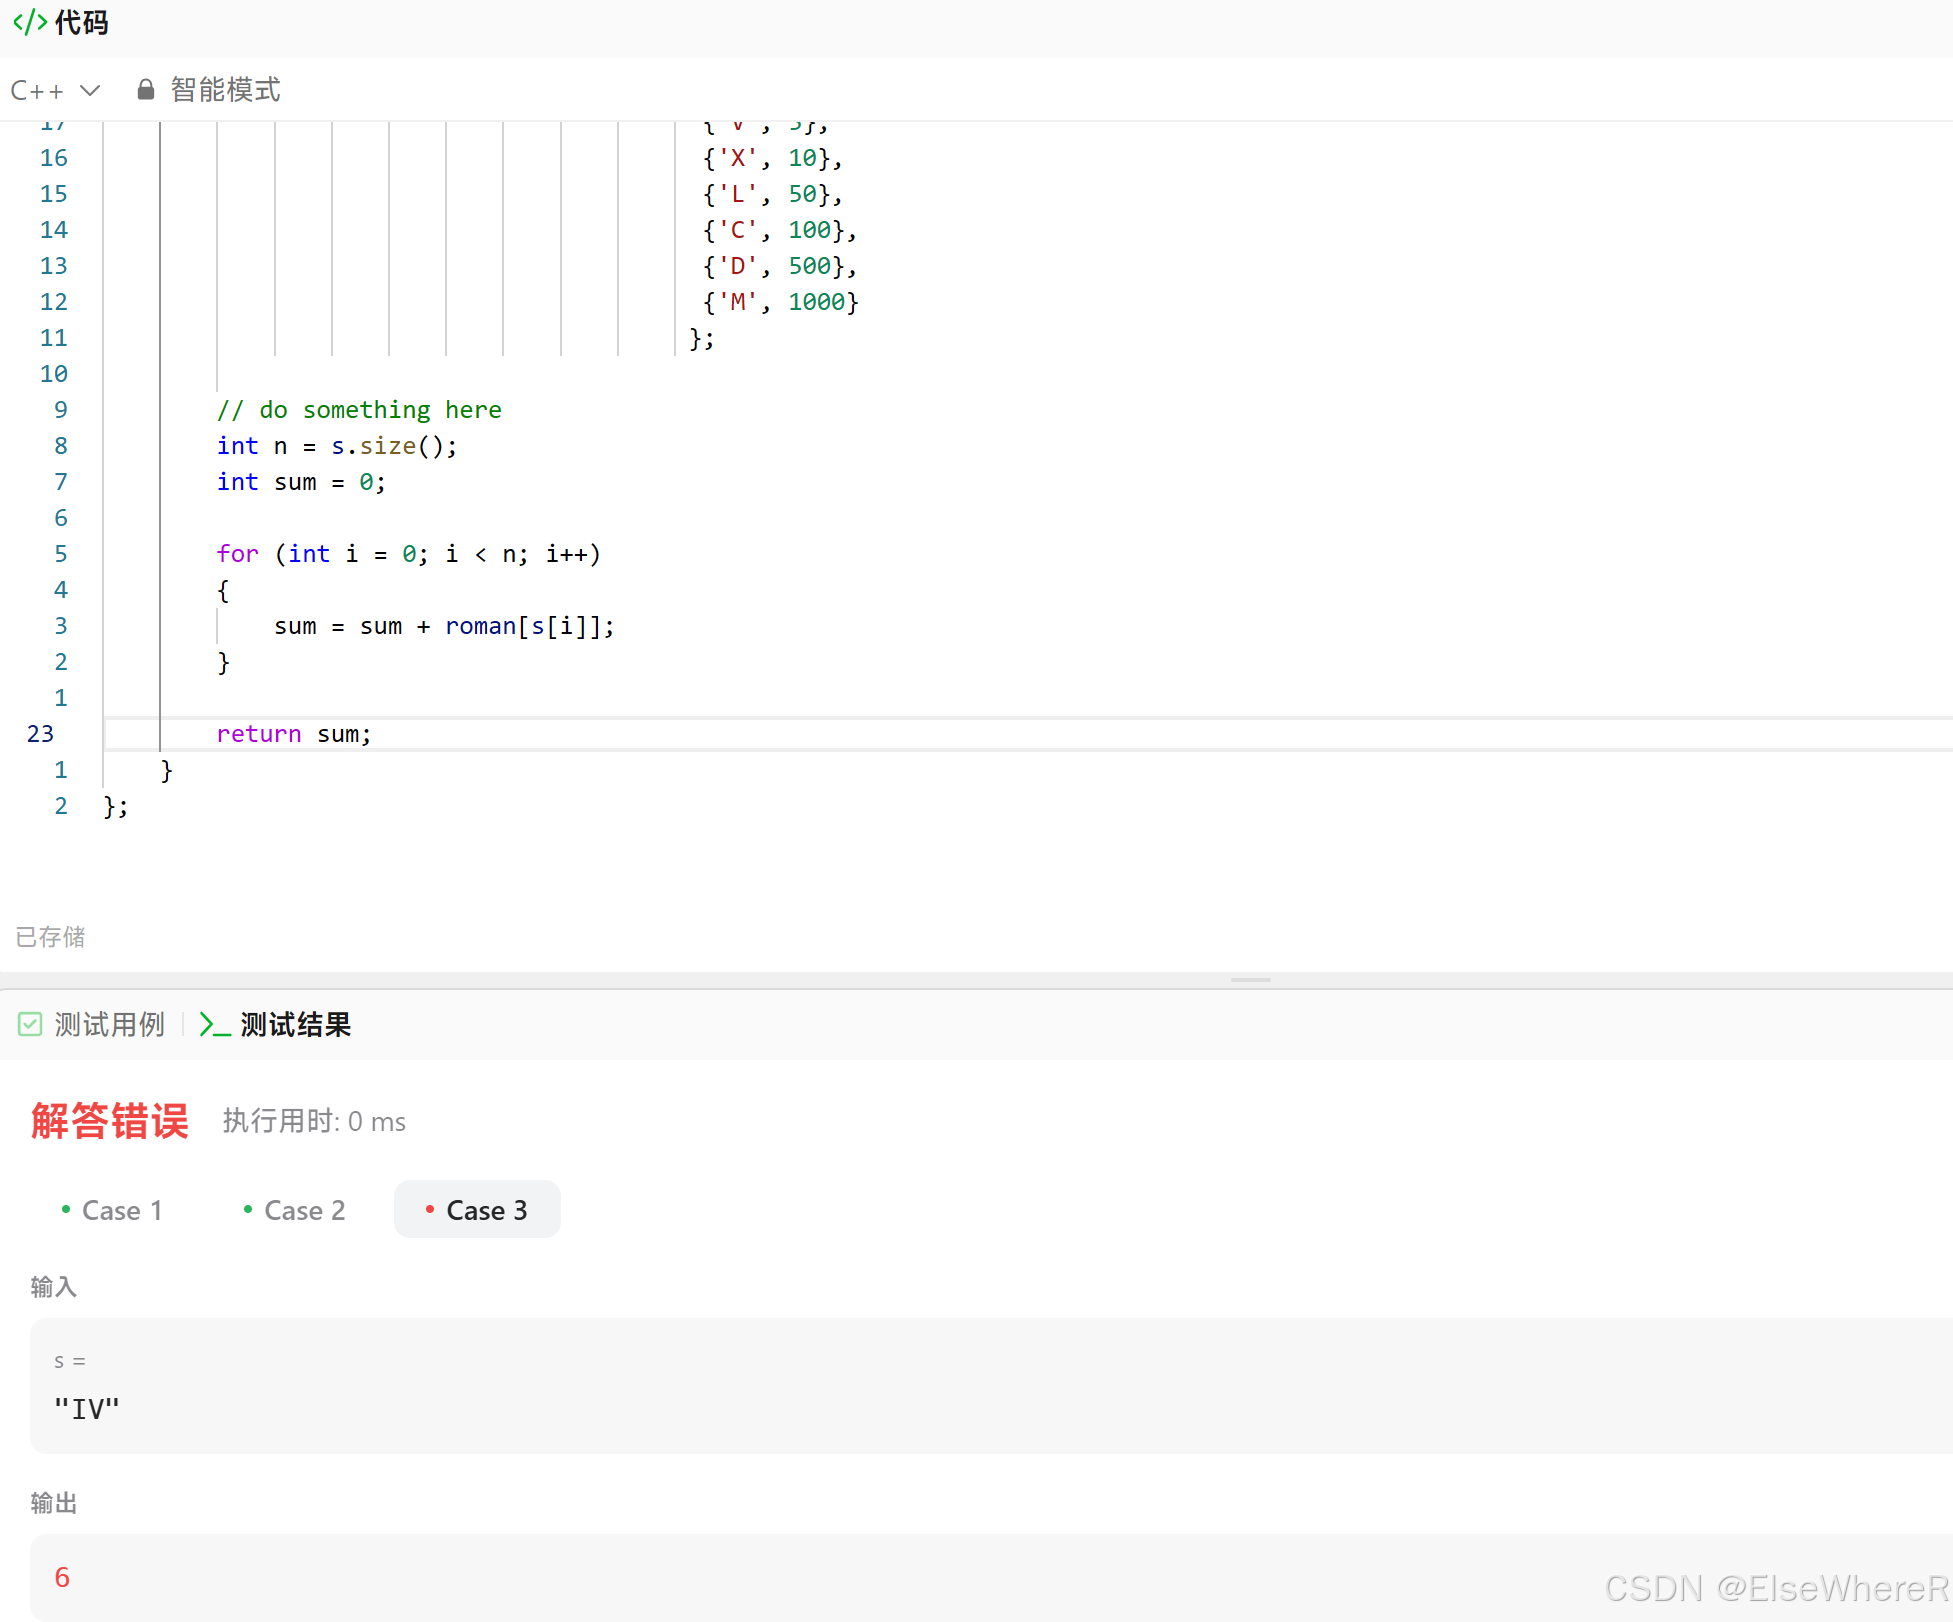
Task: Toggle the 智能模式 smart mode label
Action: 225,90
